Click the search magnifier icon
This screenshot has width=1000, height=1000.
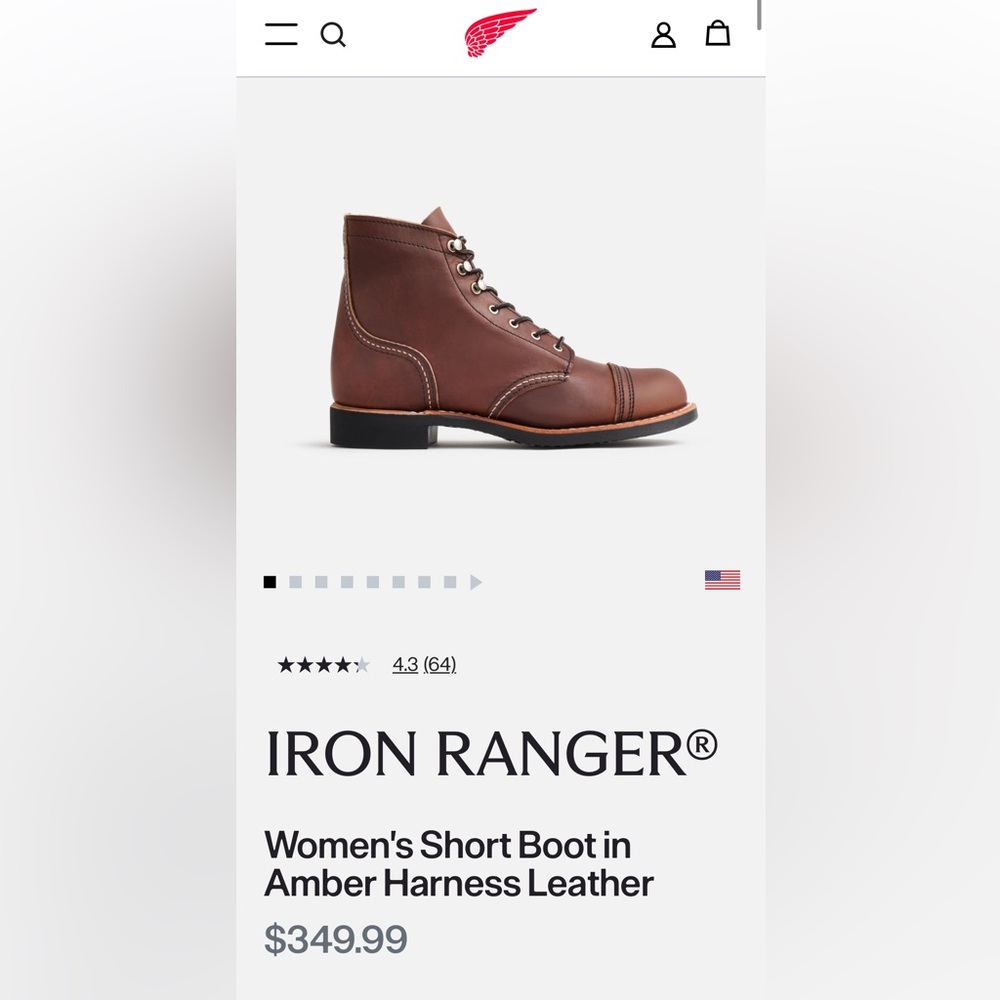click(335, 35)
